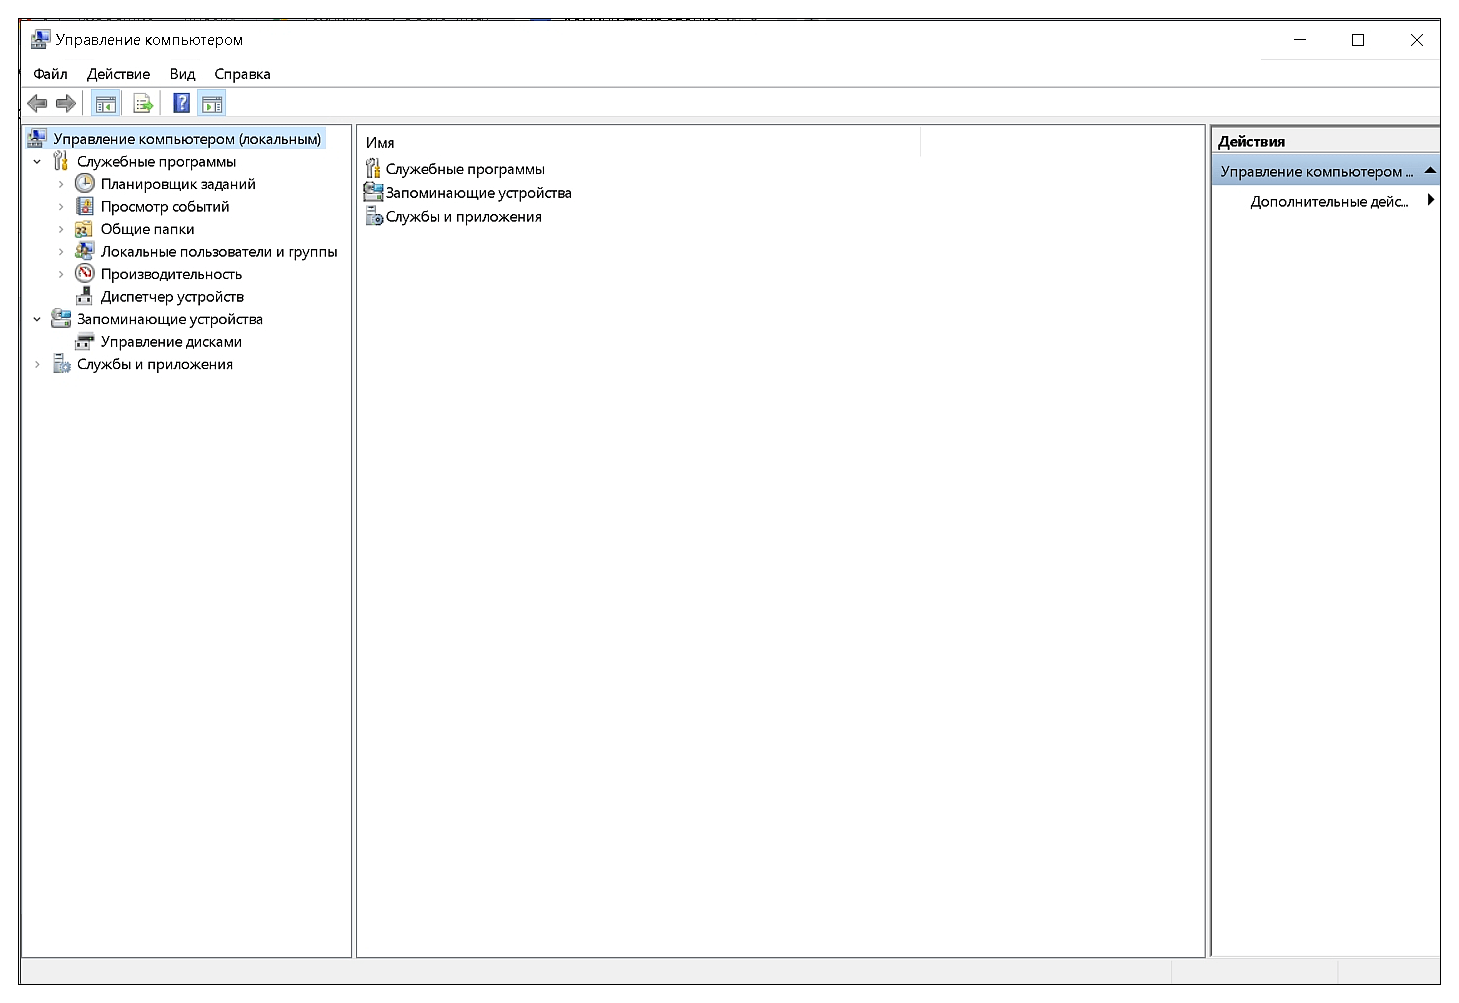The height and width of the screenshot is (1003, 1459).
Task: Click the Back arrow toolbar icon
Action: pyautogui.click(x=37, y=103)
